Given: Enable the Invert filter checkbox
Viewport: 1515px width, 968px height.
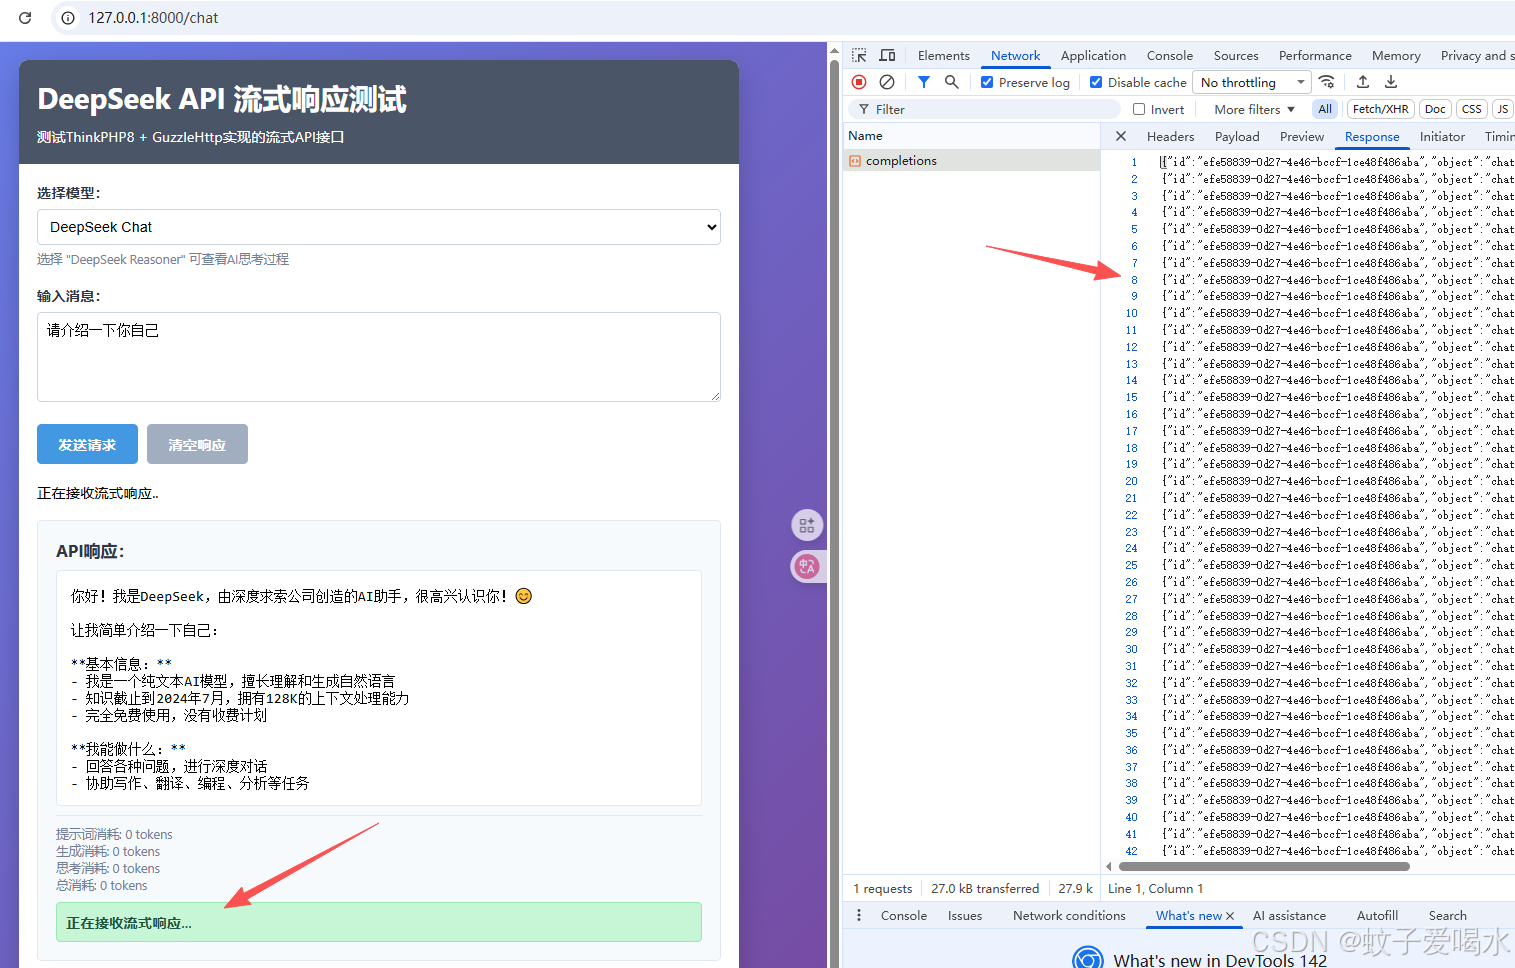Looking at the screenshot, I should 1139,109.
